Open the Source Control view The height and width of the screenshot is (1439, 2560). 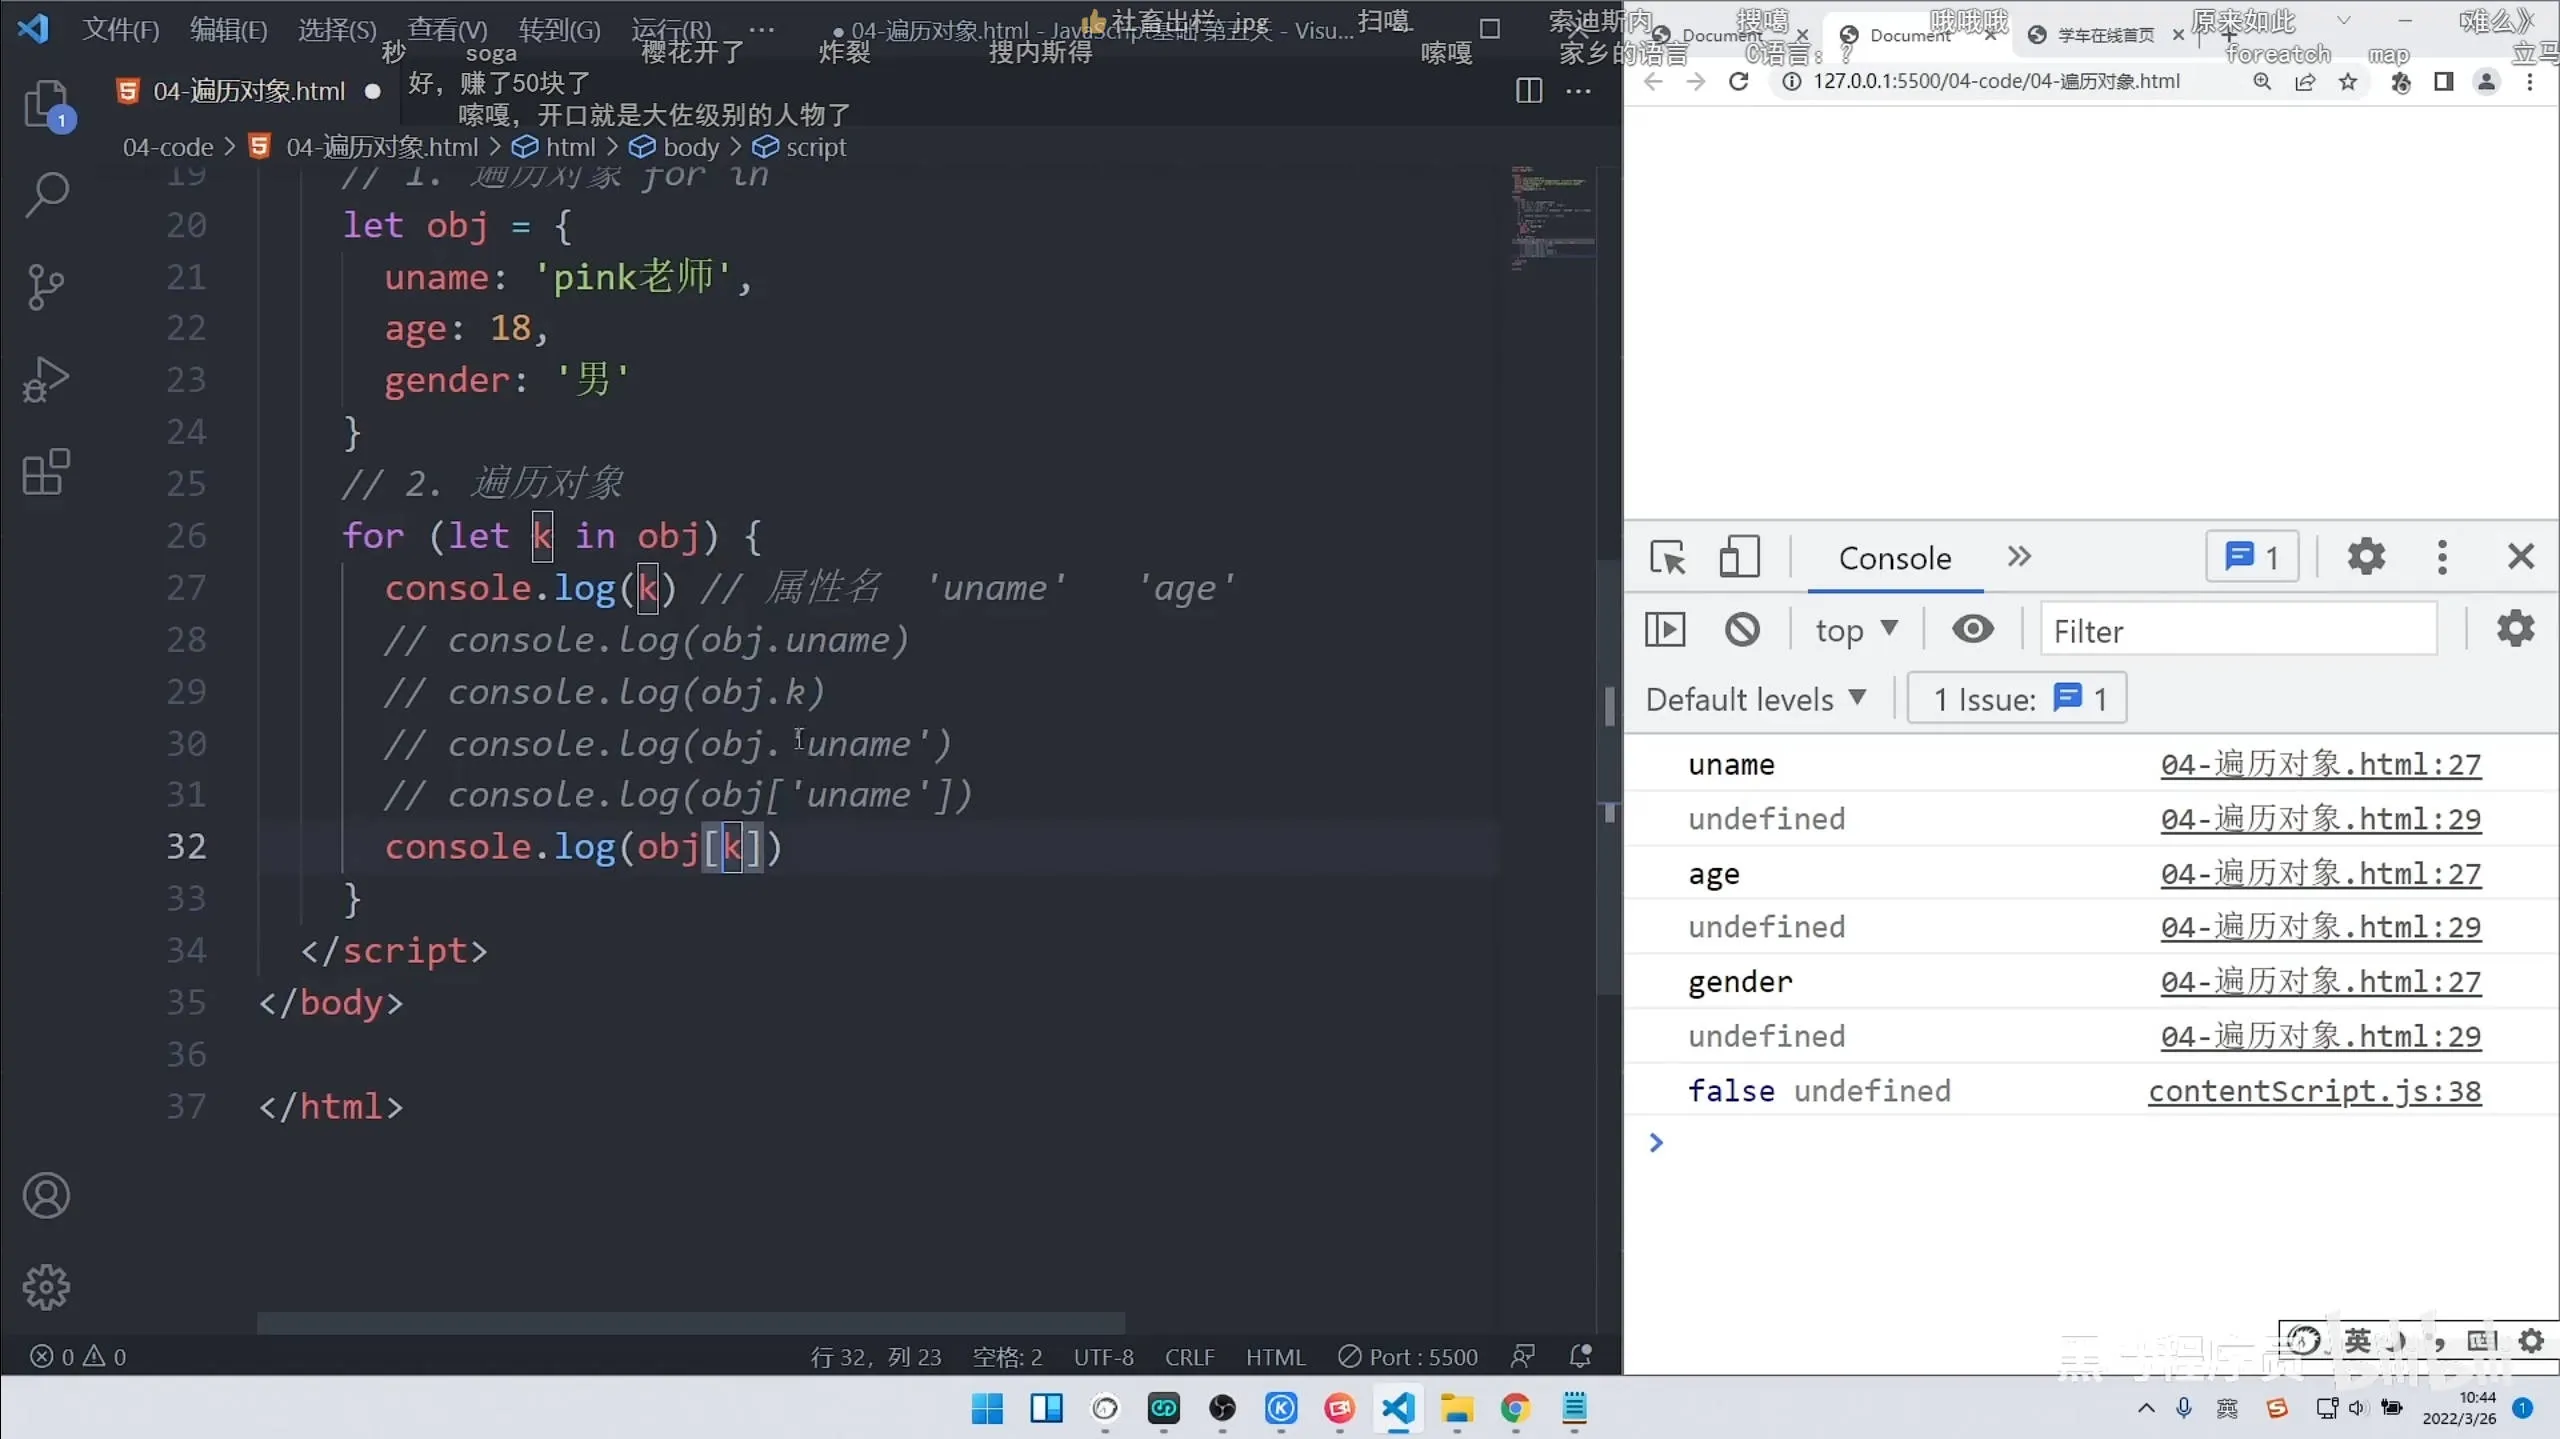click(x=46, y=287)
